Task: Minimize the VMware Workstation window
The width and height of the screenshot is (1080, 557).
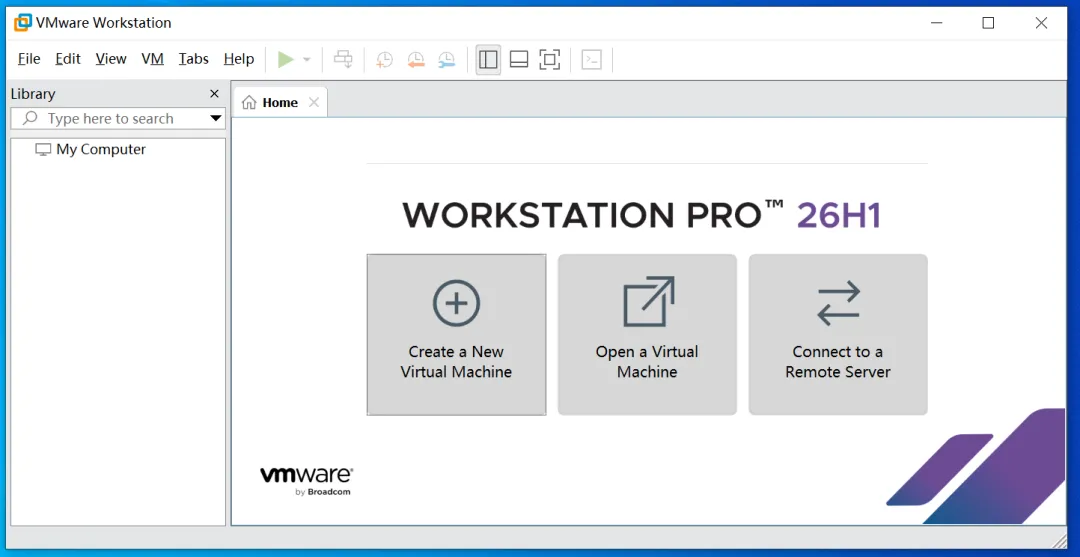Action: point(935,23)
